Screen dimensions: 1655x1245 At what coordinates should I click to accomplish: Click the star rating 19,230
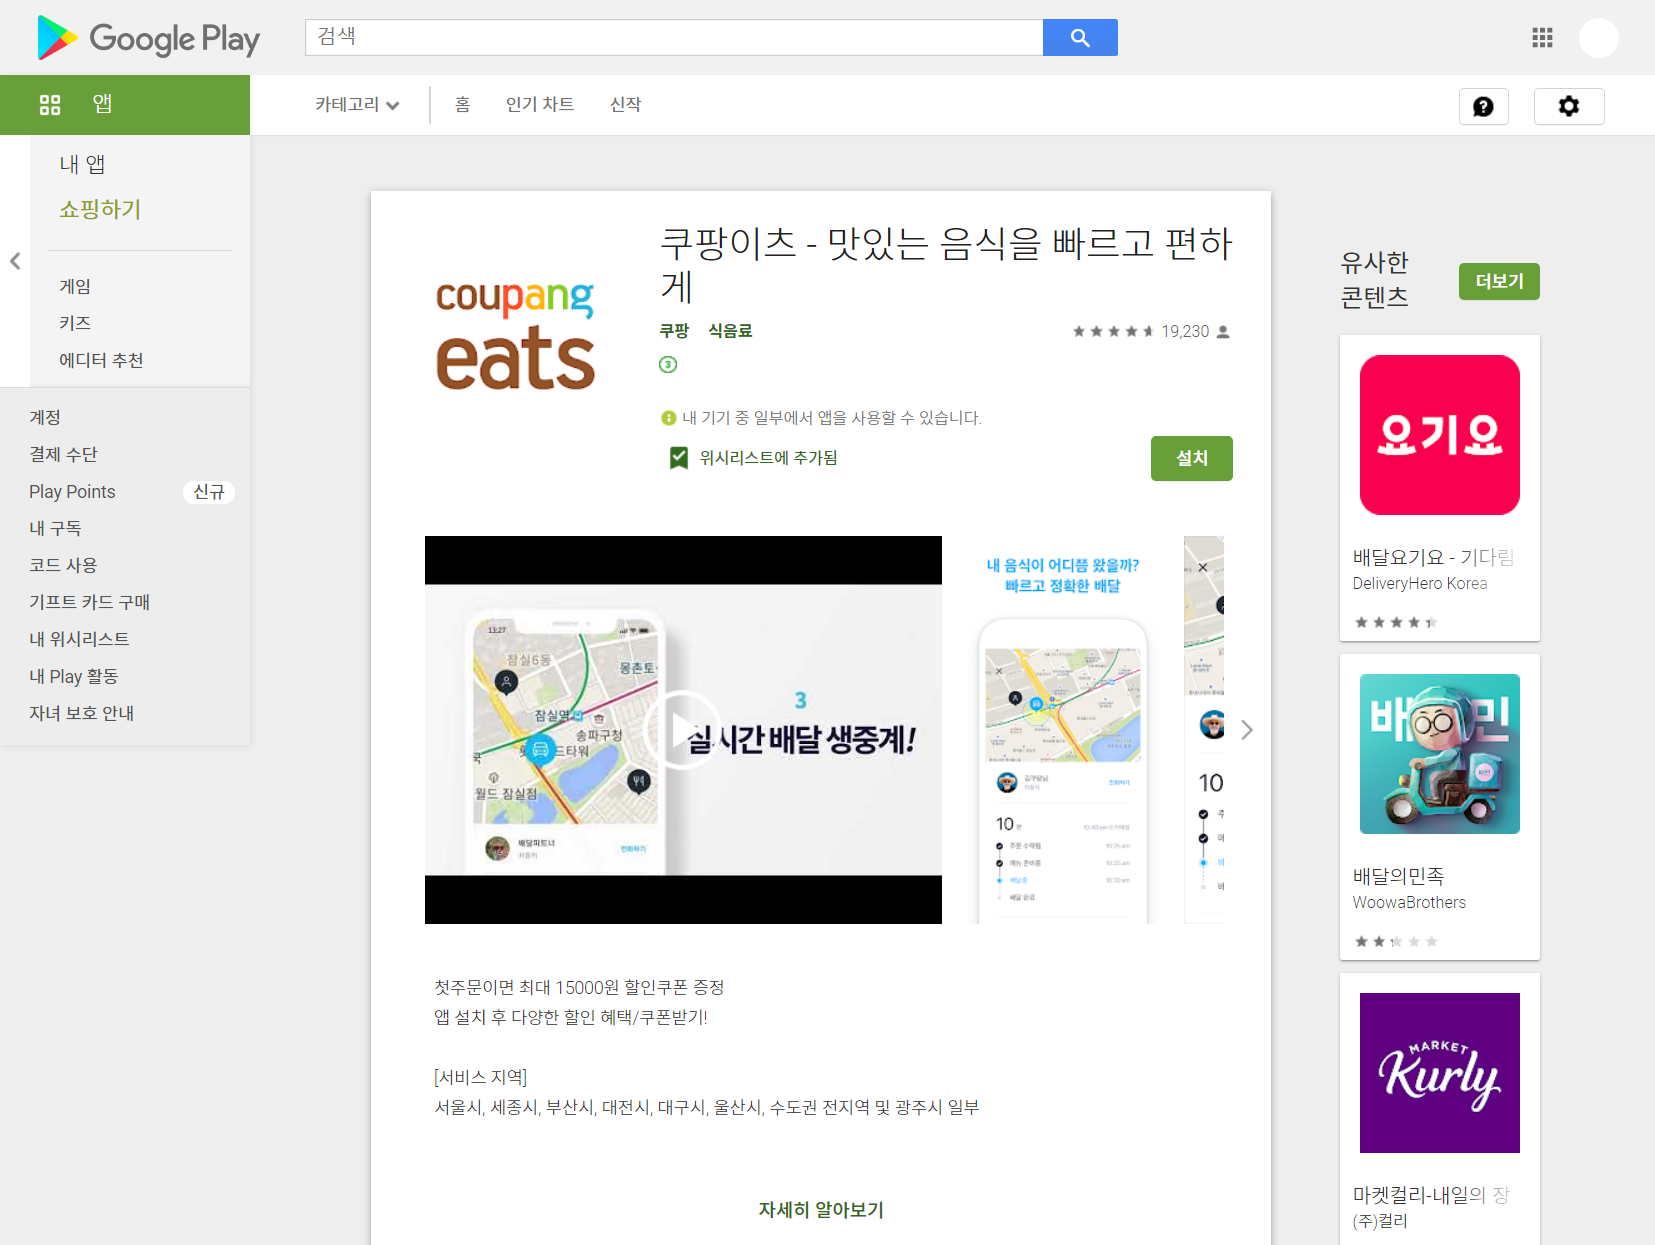click(1150, 331)
